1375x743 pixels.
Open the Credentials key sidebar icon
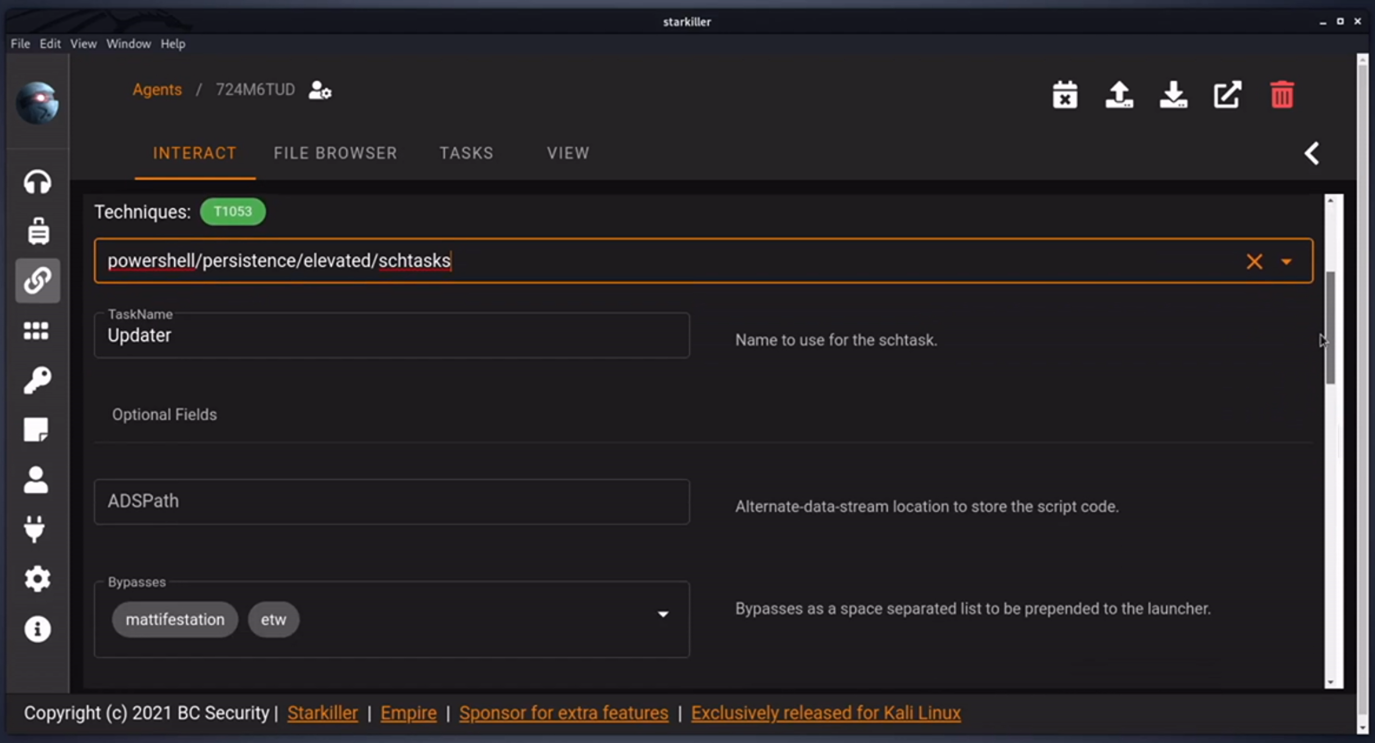click(x=37, y=380)
